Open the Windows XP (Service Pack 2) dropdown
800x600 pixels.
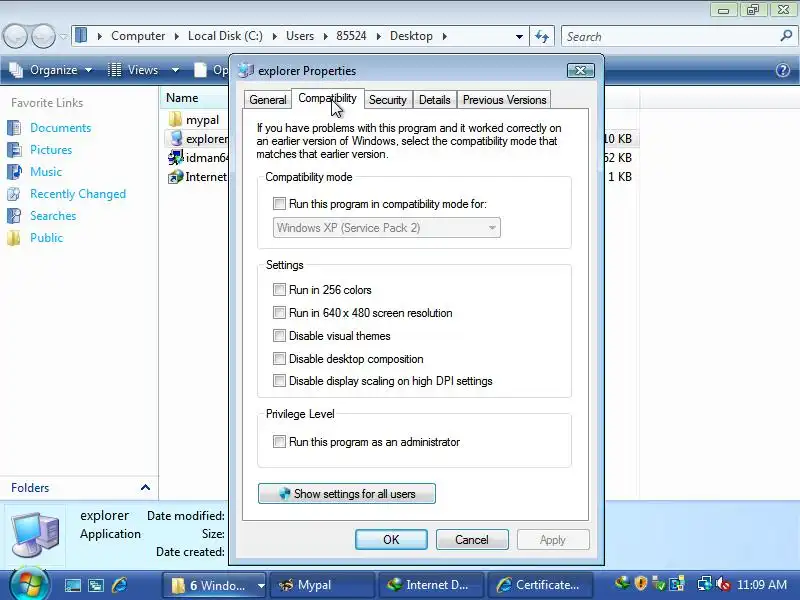click(x=387, y=228)
